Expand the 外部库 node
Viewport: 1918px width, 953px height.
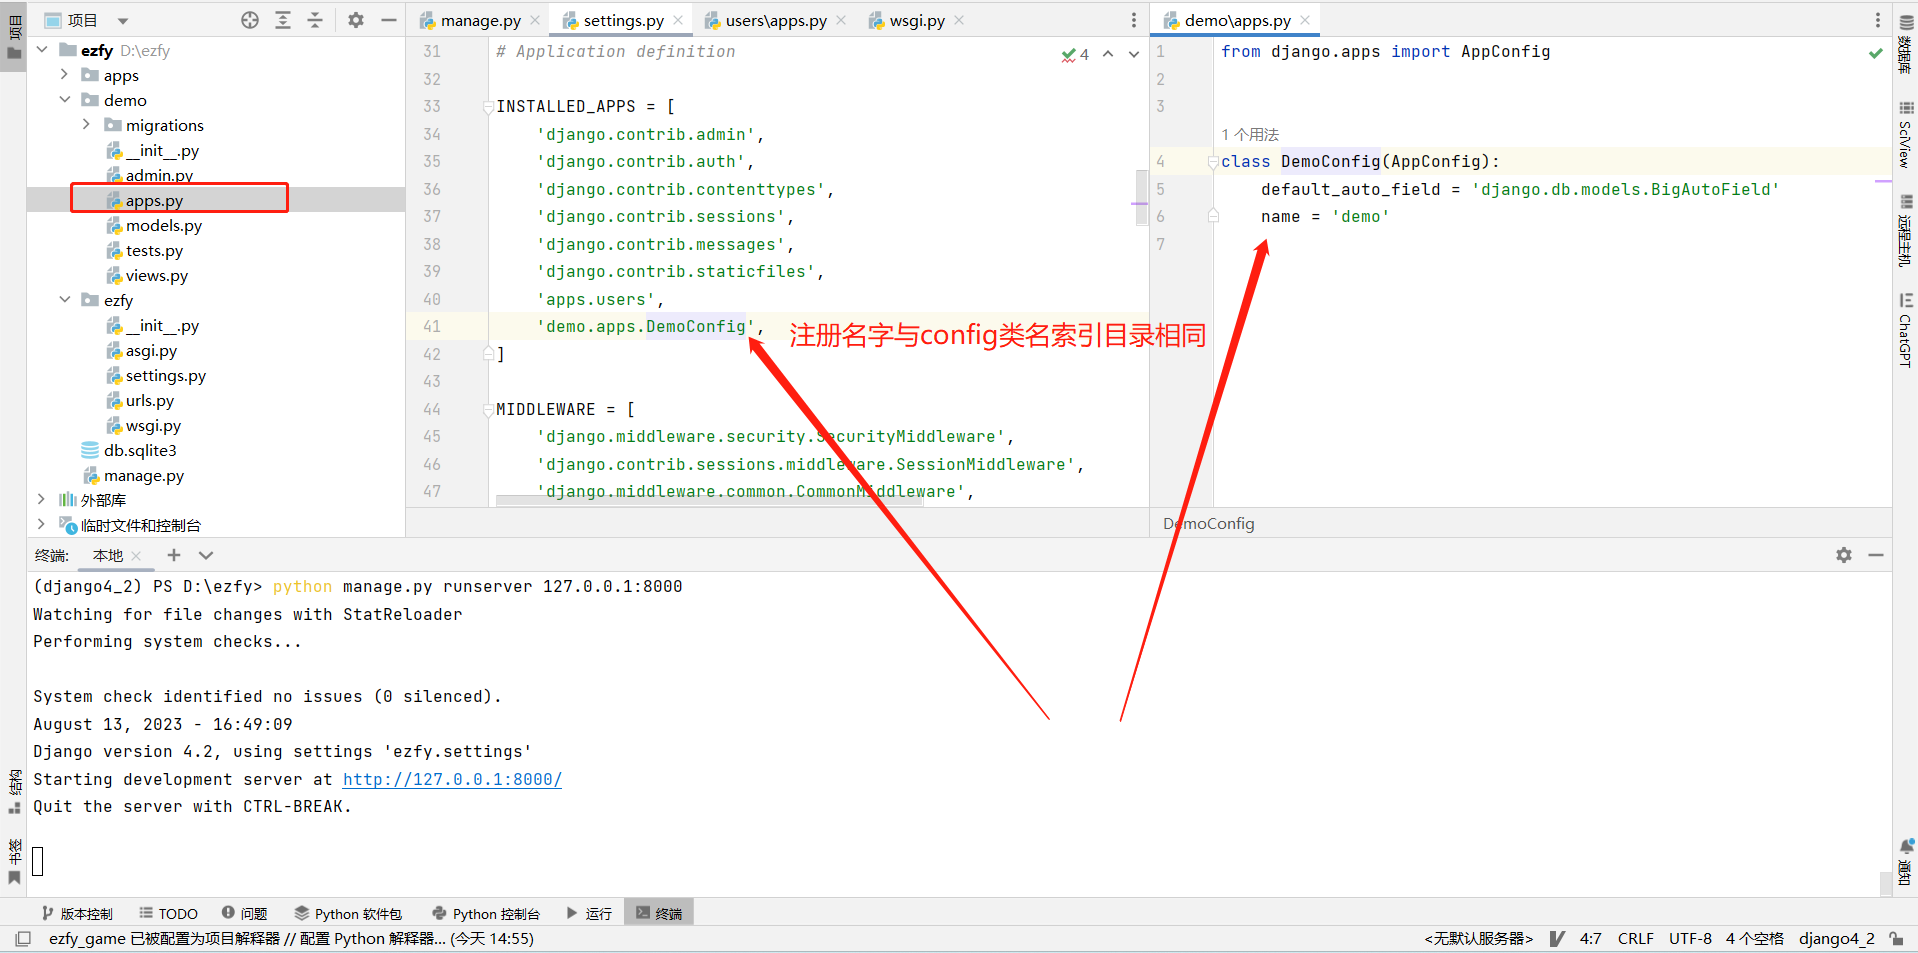[x=41, y=499]
